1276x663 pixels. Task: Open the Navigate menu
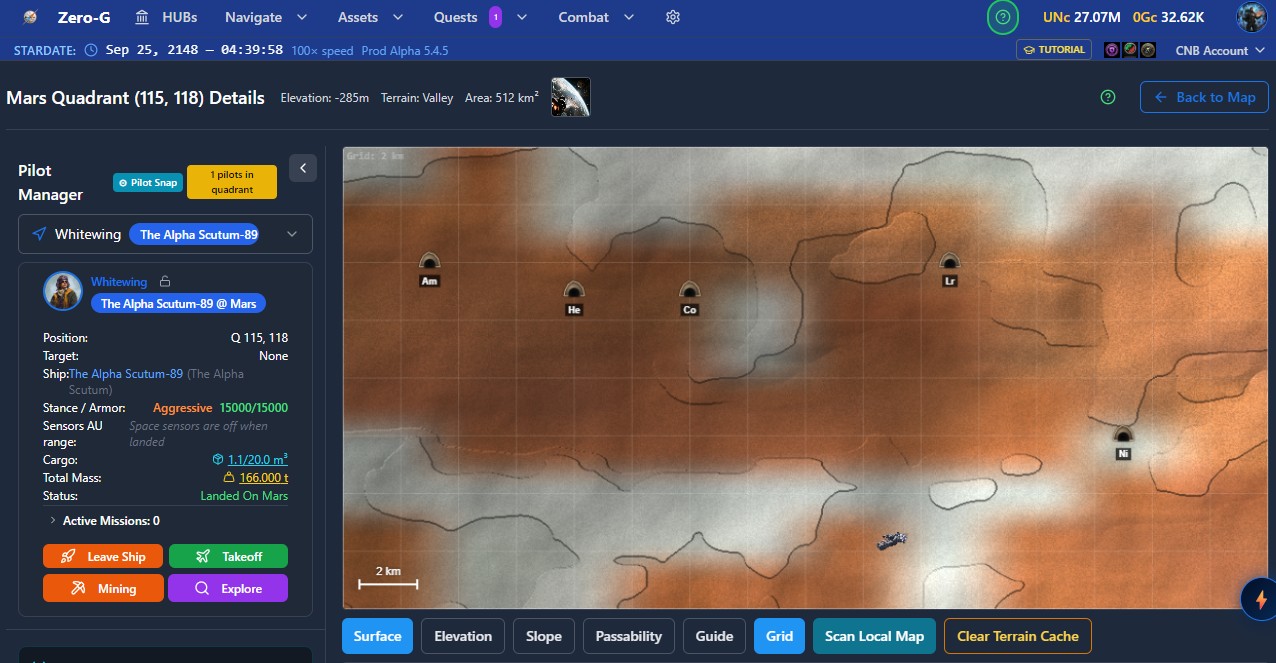(265, 17)
